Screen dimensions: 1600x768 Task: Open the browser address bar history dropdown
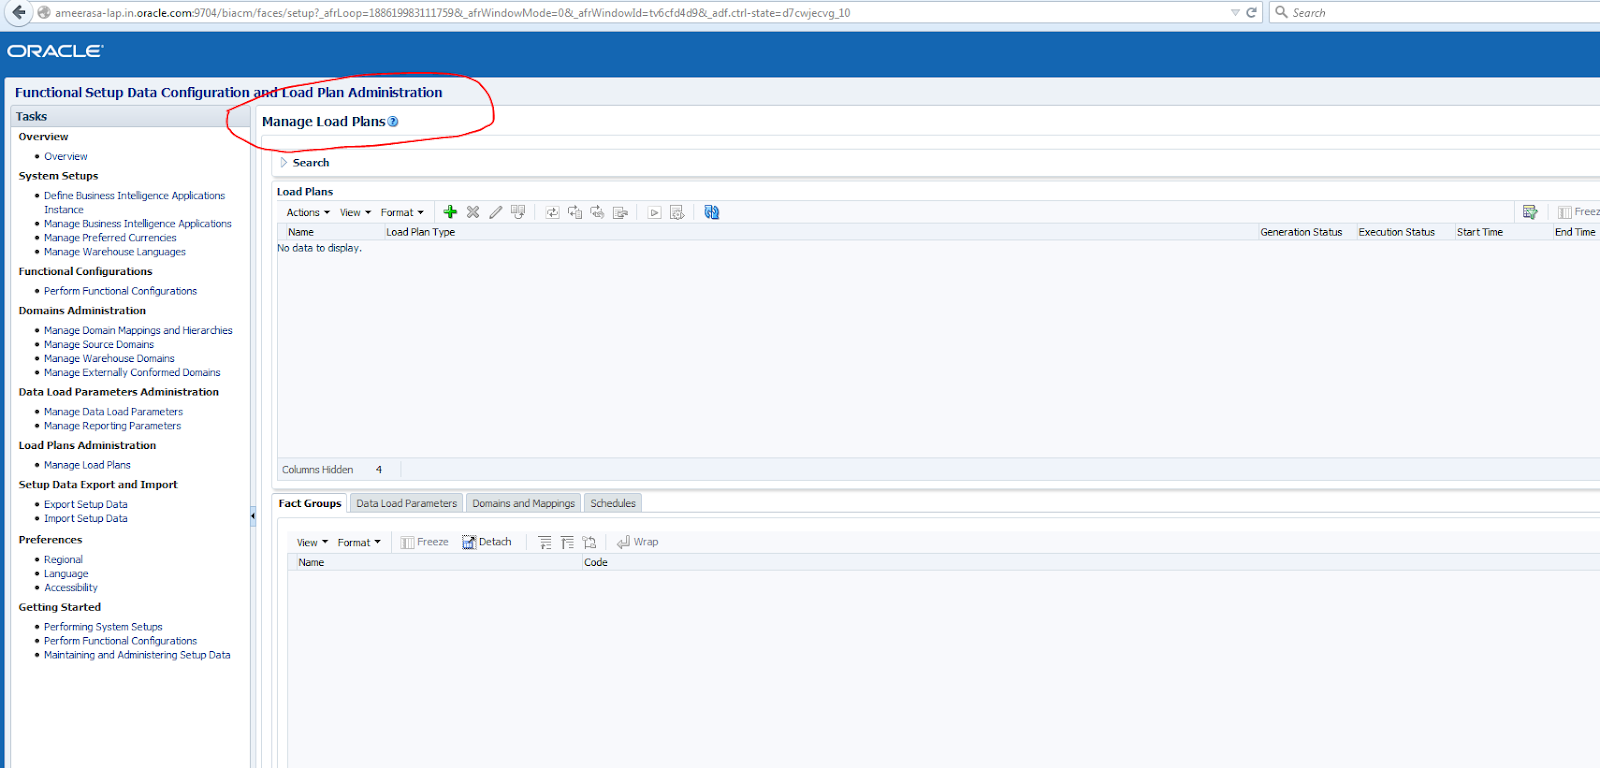[x=1235, y=13]
